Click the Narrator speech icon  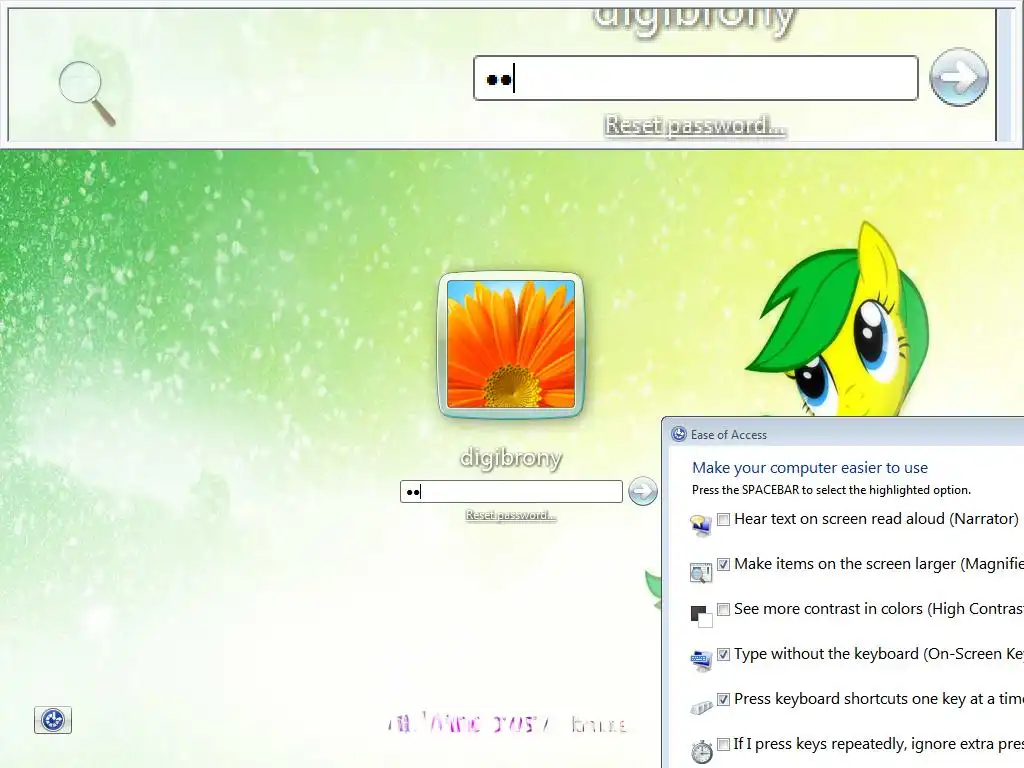point(701,525)
